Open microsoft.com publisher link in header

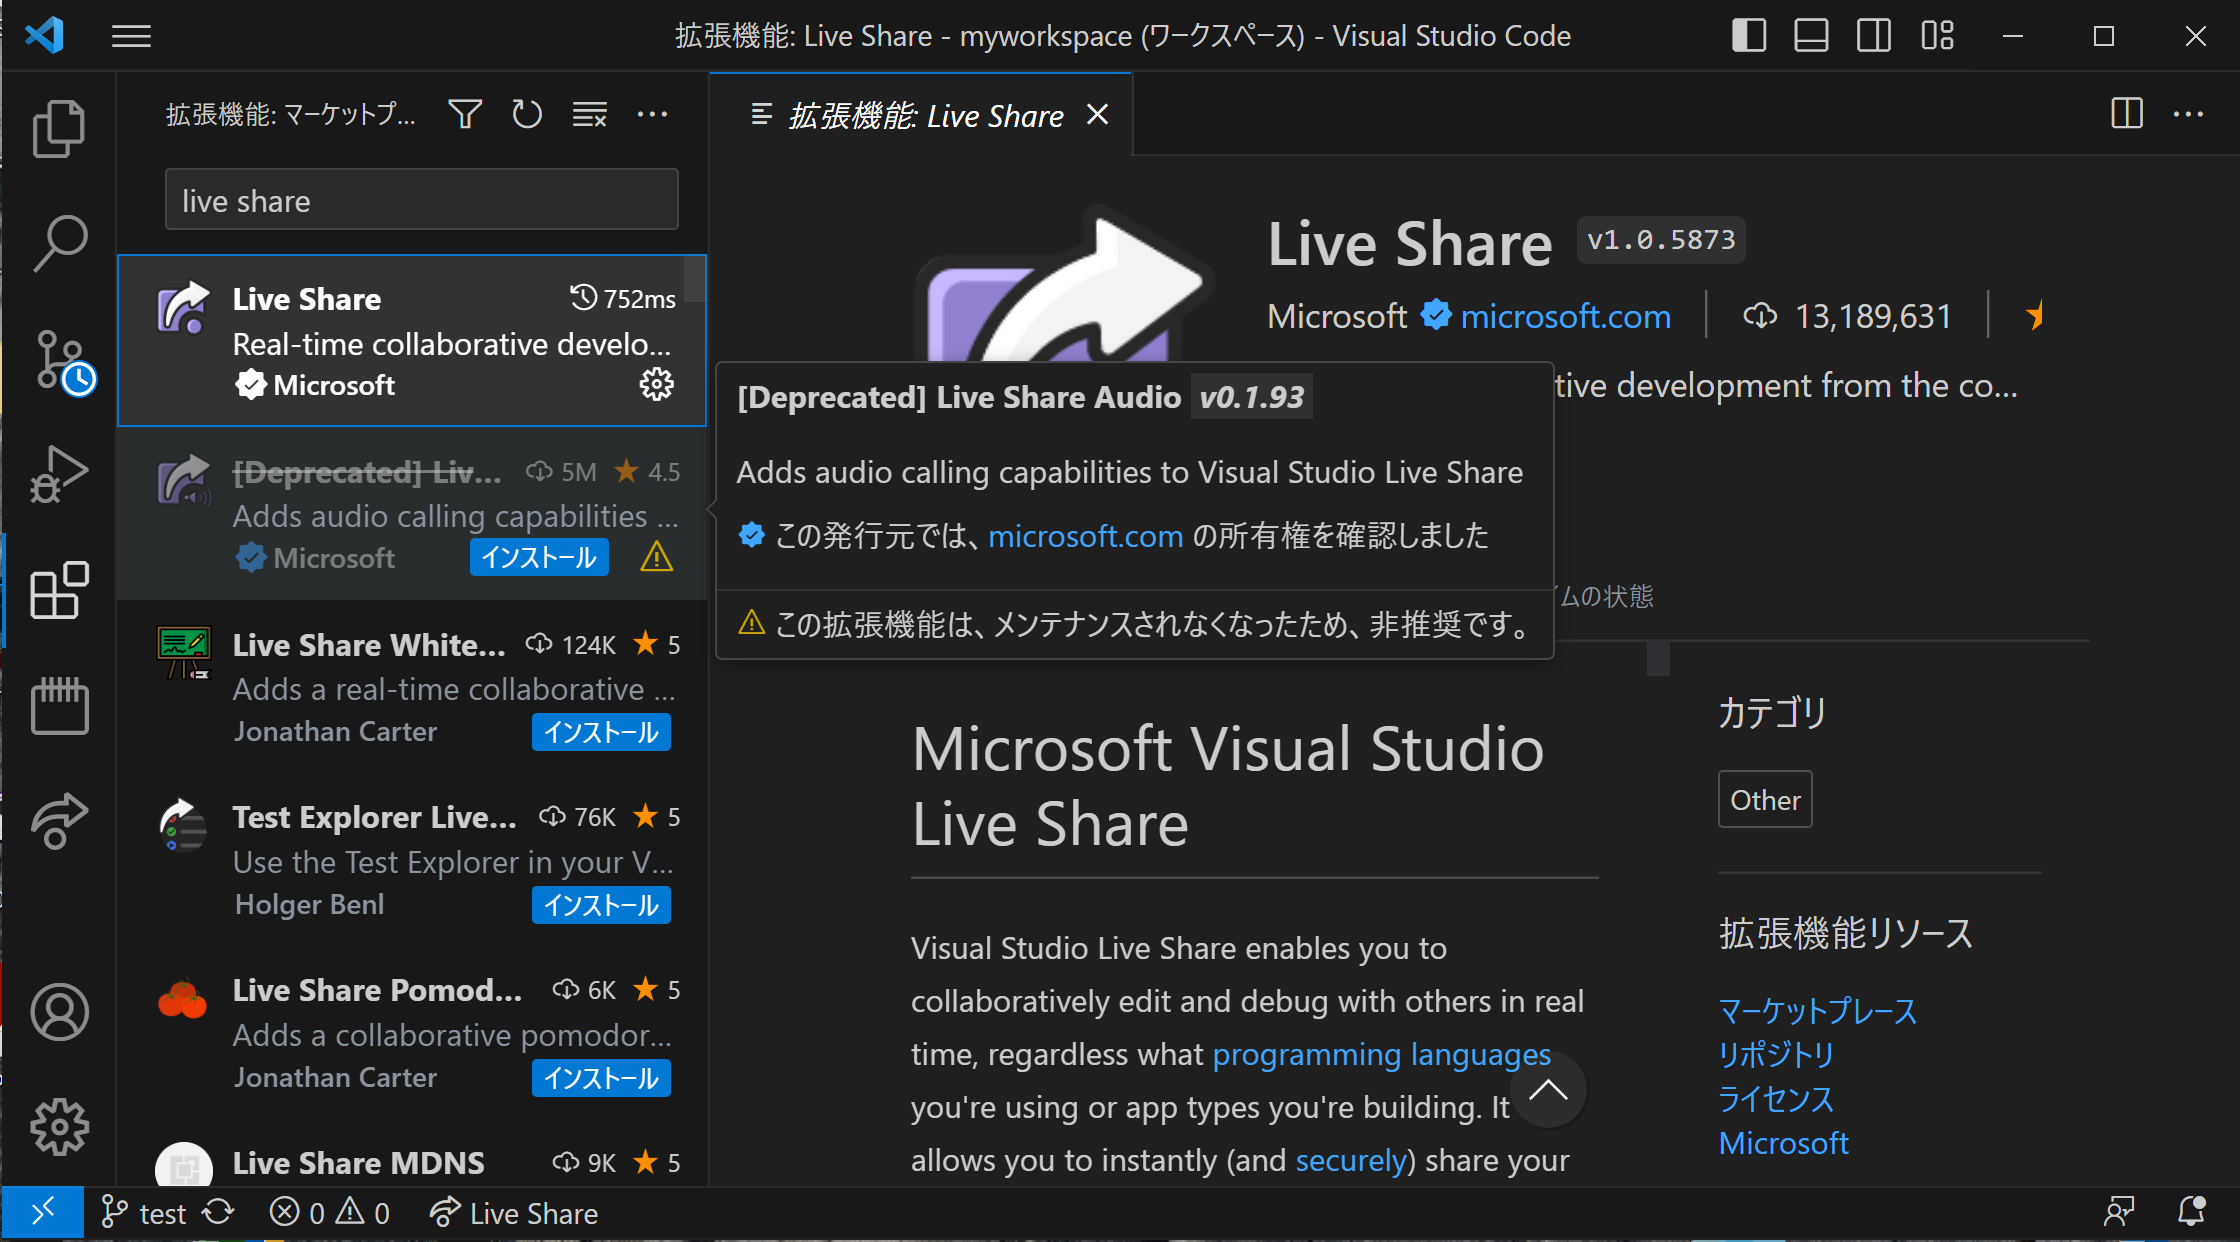tap(1565, 316)
